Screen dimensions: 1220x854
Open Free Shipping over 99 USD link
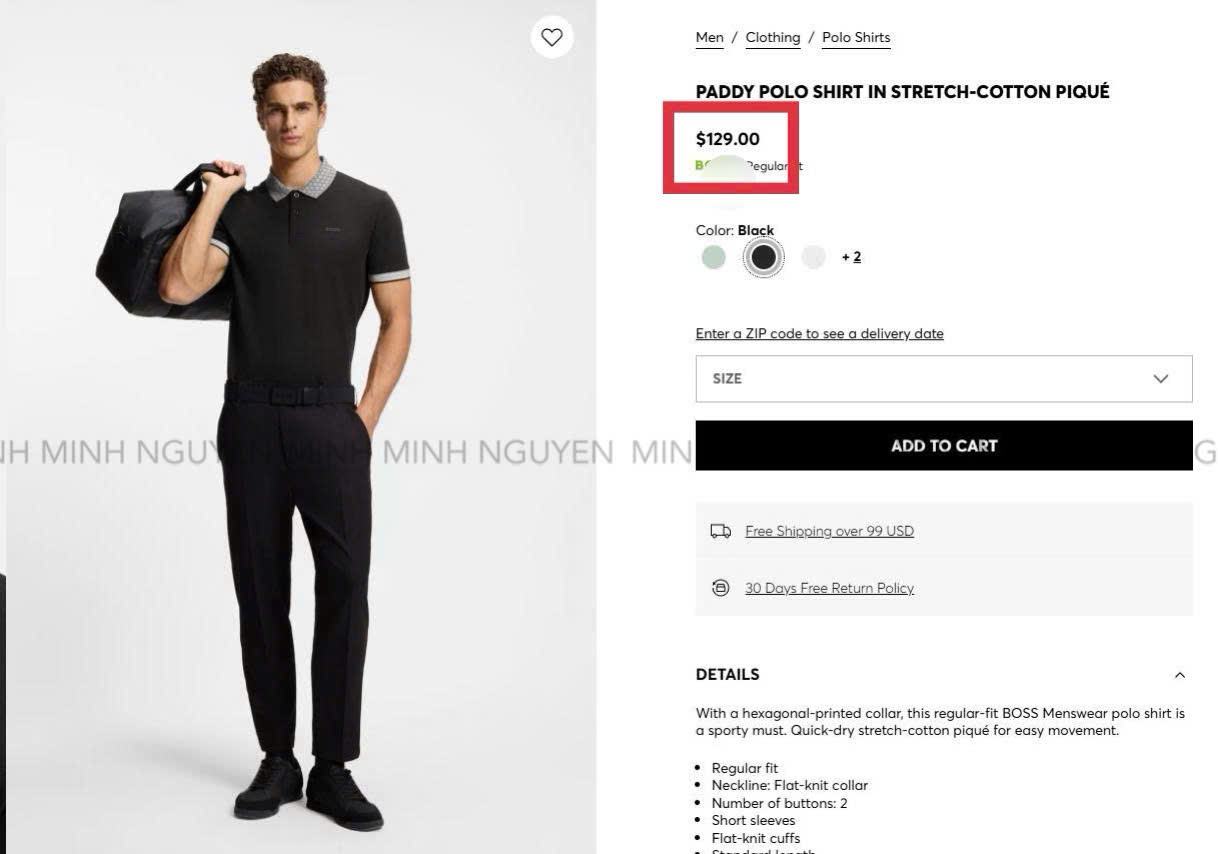click(x=829, y=531)
